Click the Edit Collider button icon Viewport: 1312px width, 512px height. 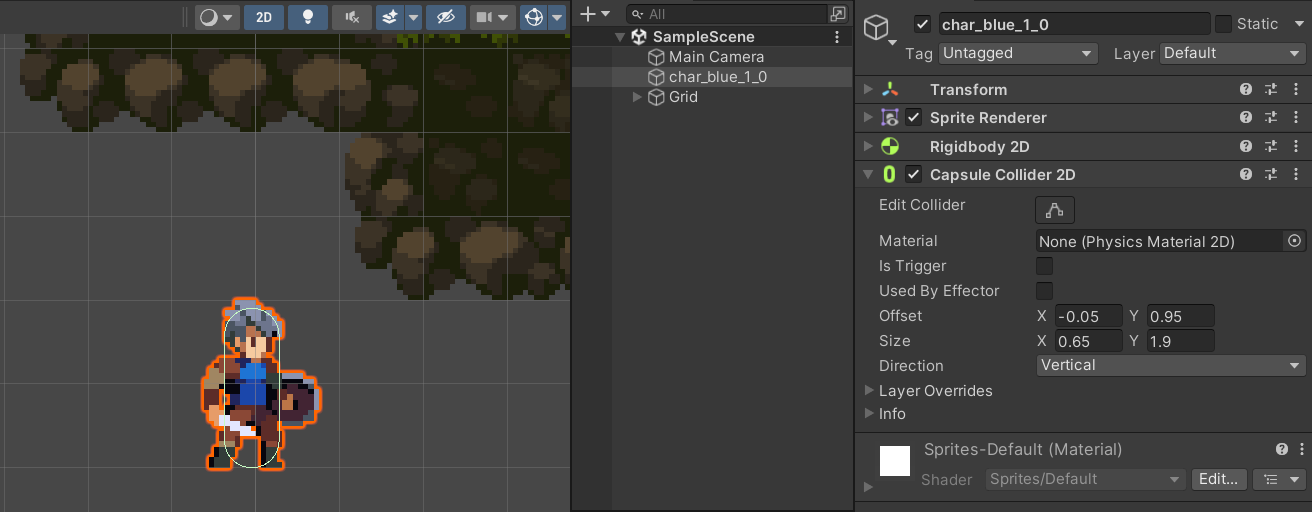(1055, 210)
